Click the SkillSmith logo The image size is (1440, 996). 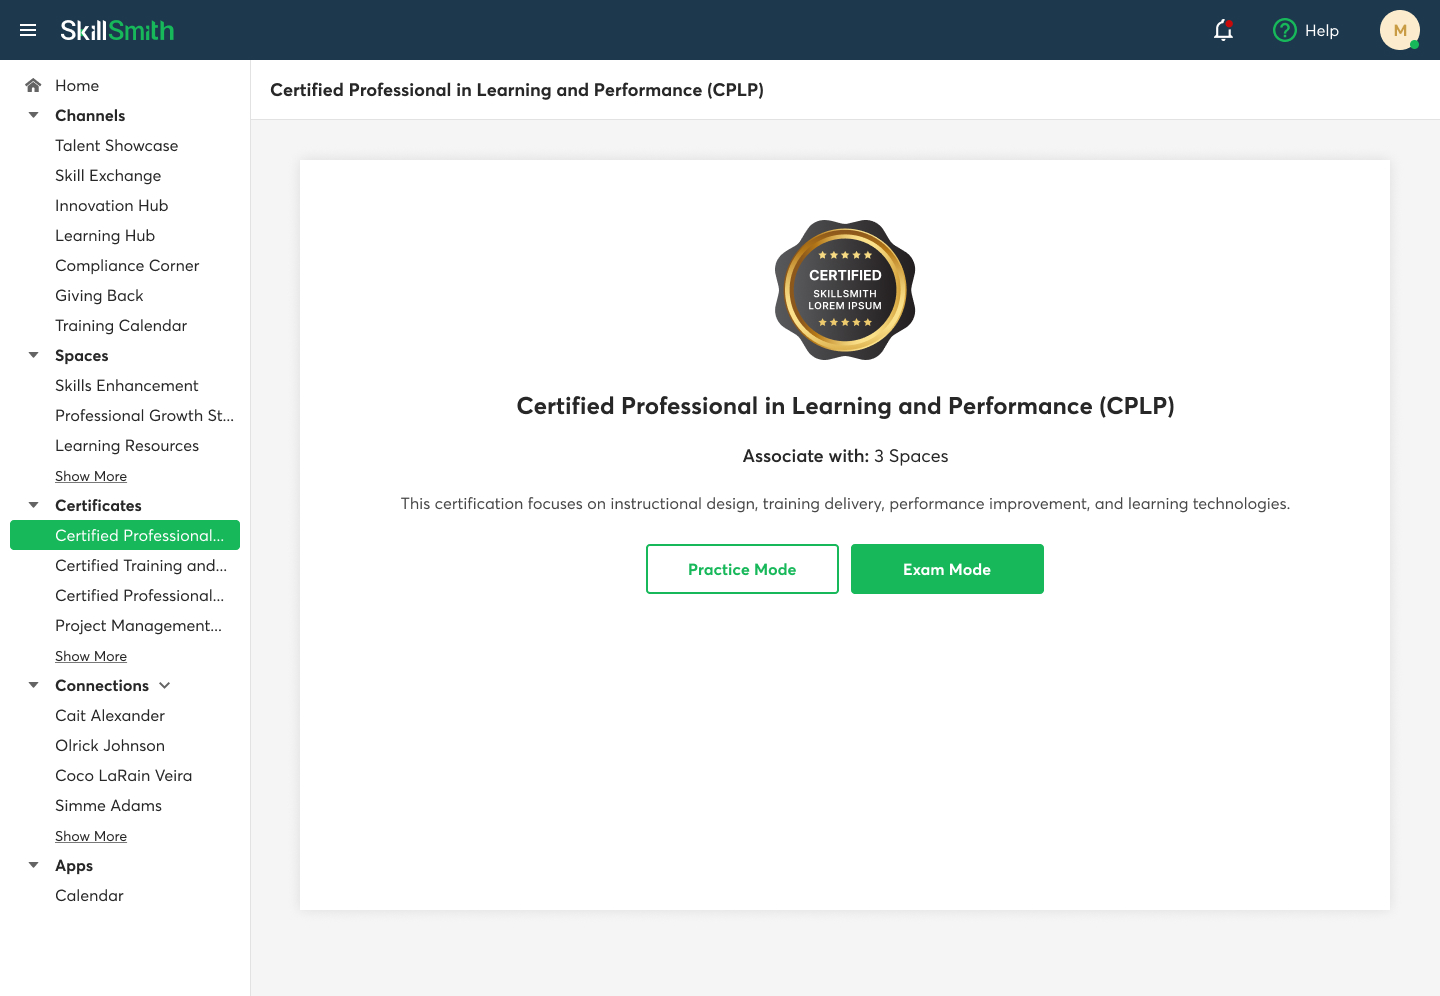[x=117, y=30]
